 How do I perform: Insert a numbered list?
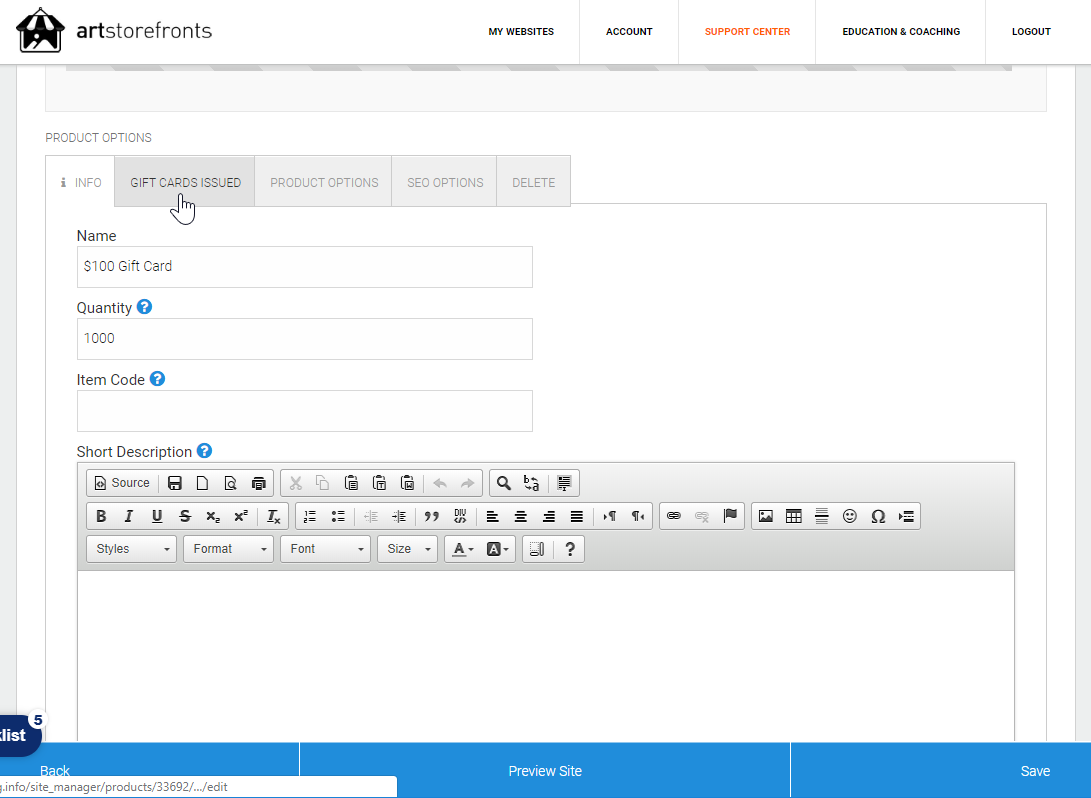pos(310,516)
